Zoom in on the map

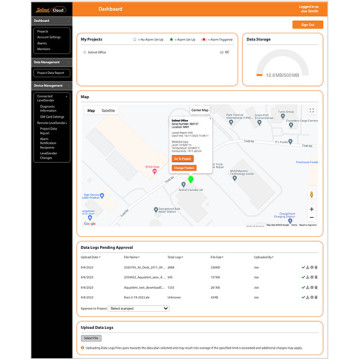pos(312,209)
